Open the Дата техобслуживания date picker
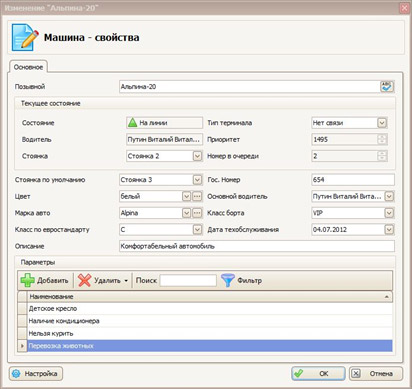 coord(389,230)
